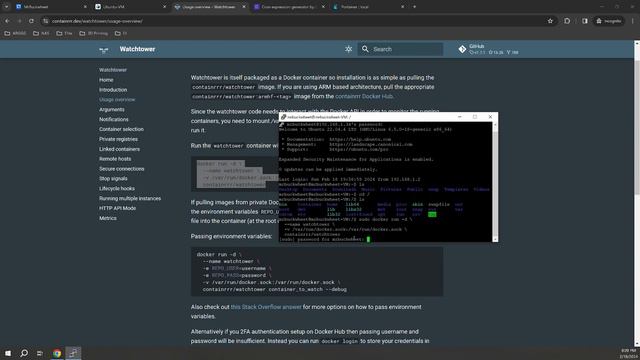Open Chrome from the taskbar
The height and width of the screenshot is (360, 640).
pyautogui.click(x=57, y=353)
